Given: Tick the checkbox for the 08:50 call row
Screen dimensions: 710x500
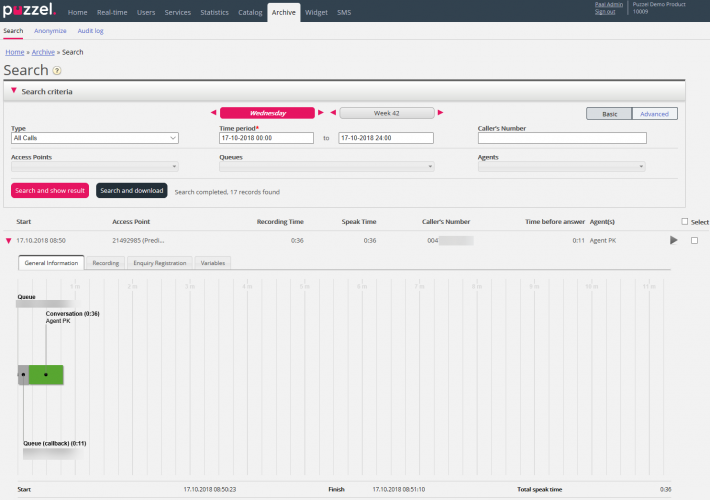Looking at the screenshot, I should [x=694, y=240].
